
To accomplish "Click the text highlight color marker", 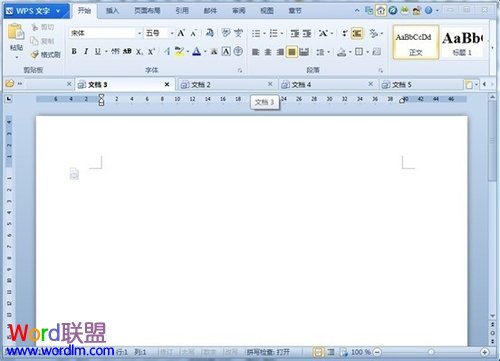I will pyautogui.click(x=179, y=51).
